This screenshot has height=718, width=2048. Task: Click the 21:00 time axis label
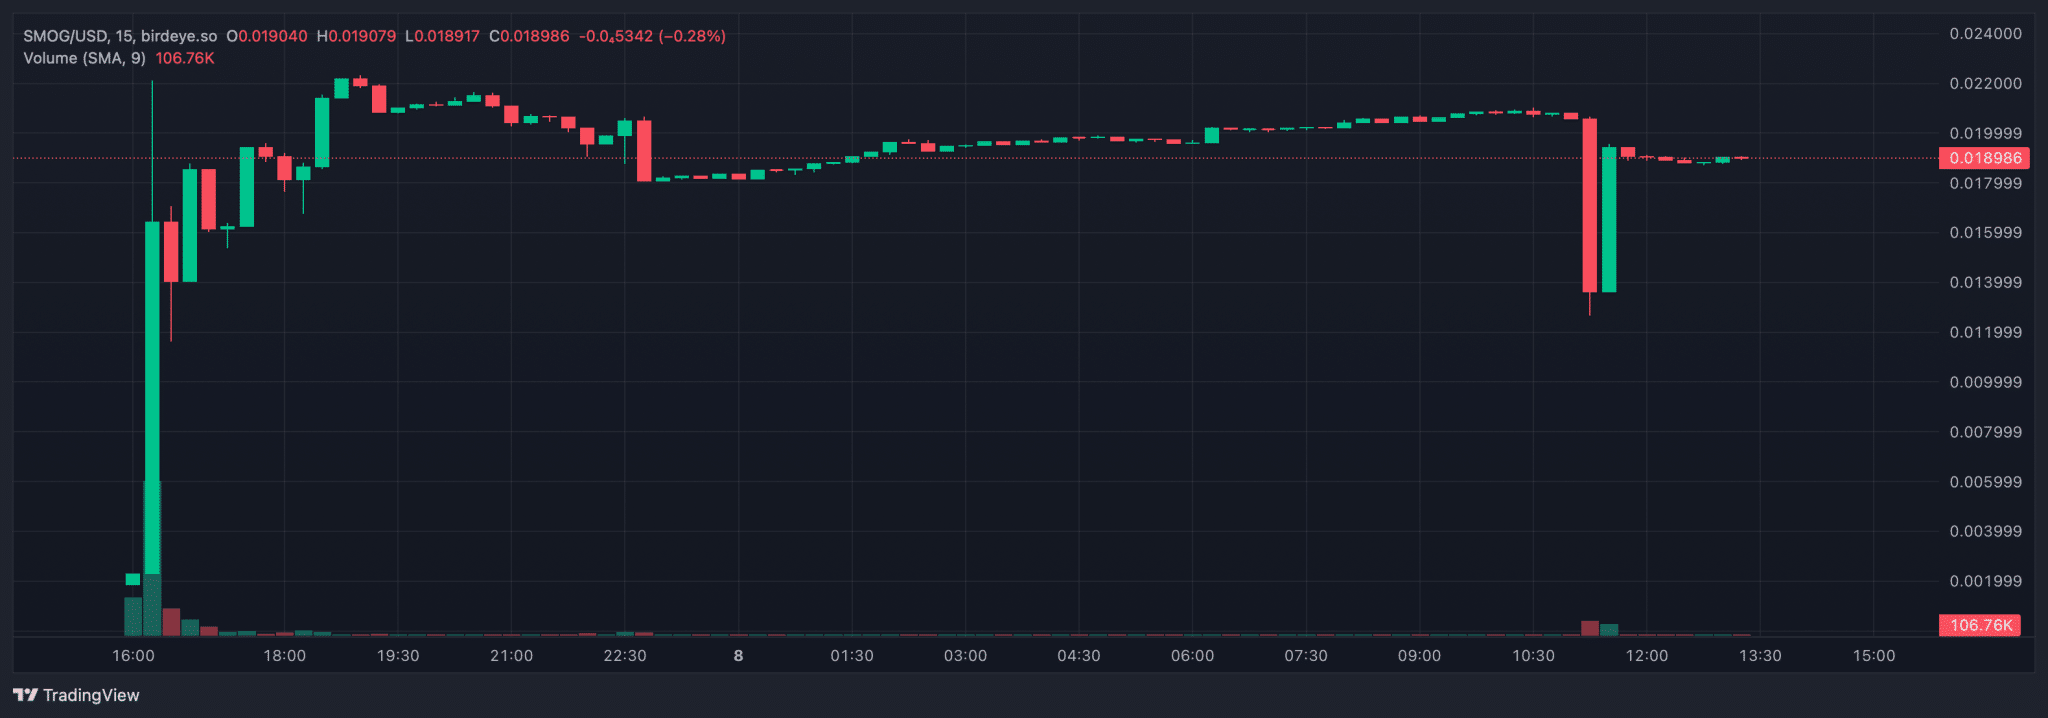coord(511,656)
